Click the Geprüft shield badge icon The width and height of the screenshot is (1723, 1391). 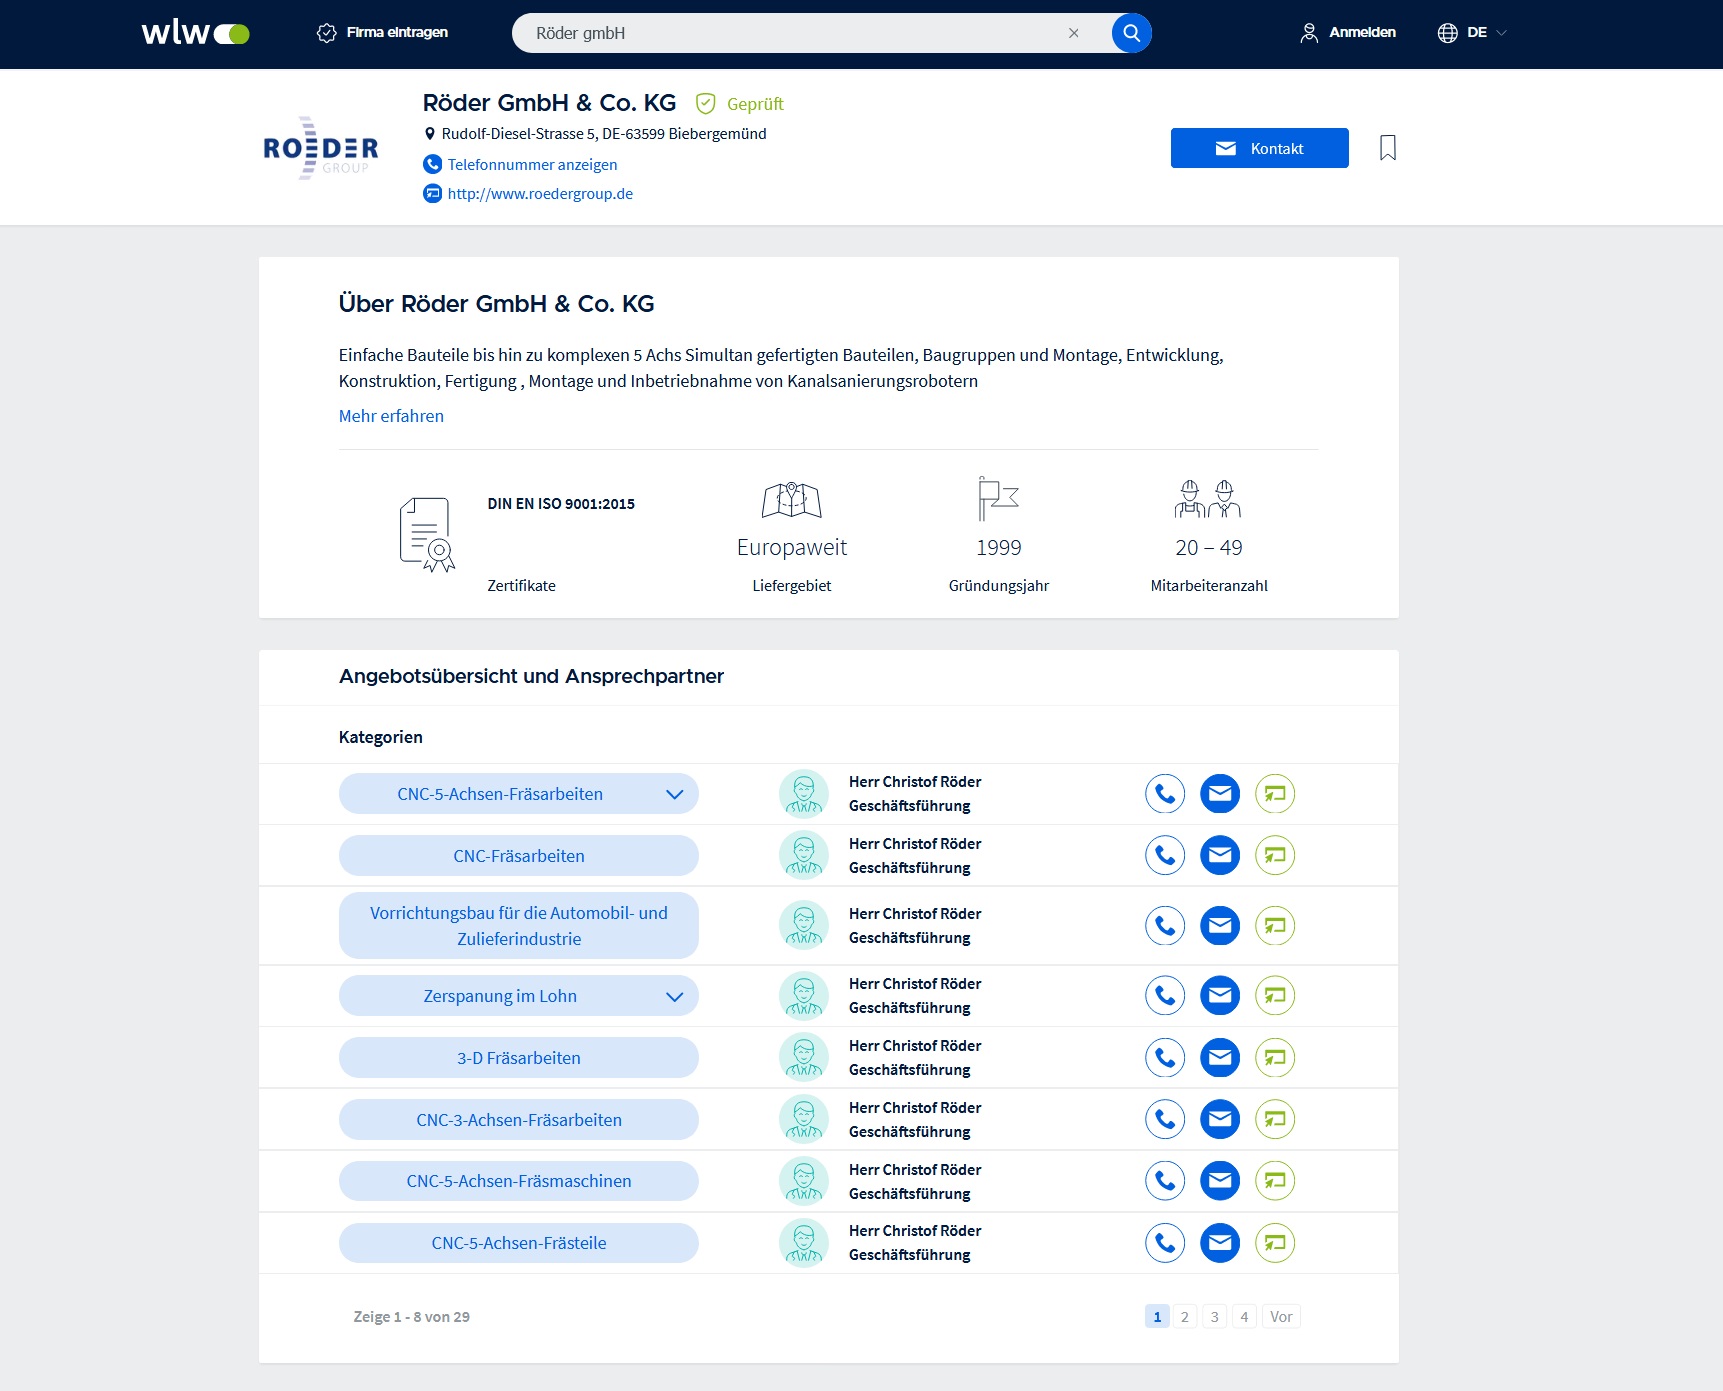click(706, 103)
